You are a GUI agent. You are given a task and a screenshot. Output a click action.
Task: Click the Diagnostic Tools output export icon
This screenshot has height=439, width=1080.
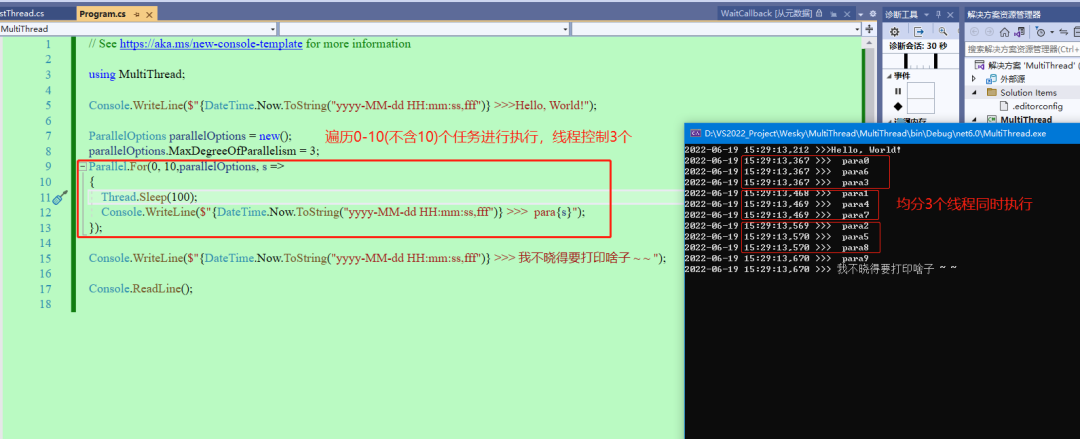pyautogui.click(x=919, y=32)
